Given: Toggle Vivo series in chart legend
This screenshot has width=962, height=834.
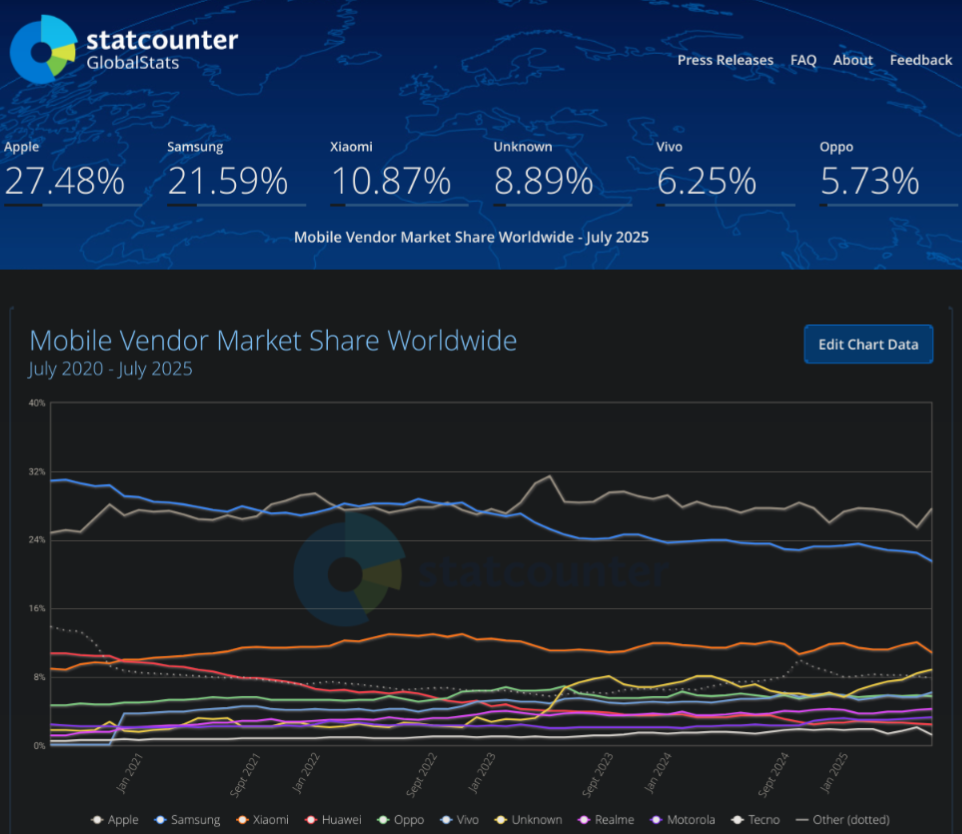Looking at the screenshot, I should point(460,820).
